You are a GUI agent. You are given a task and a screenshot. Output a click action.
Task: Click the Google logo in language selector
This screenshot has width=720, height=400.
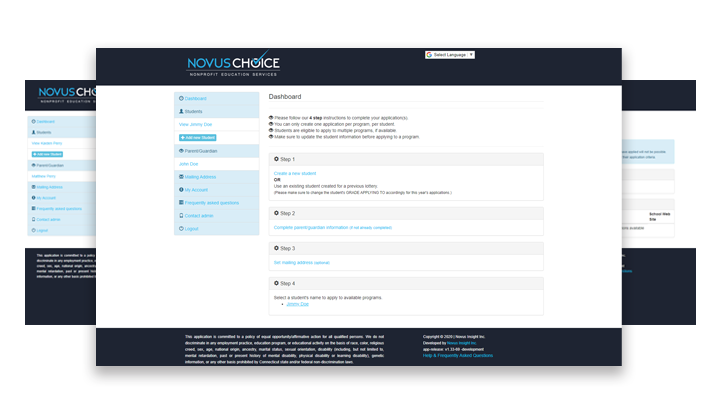[x=429, y=55]
